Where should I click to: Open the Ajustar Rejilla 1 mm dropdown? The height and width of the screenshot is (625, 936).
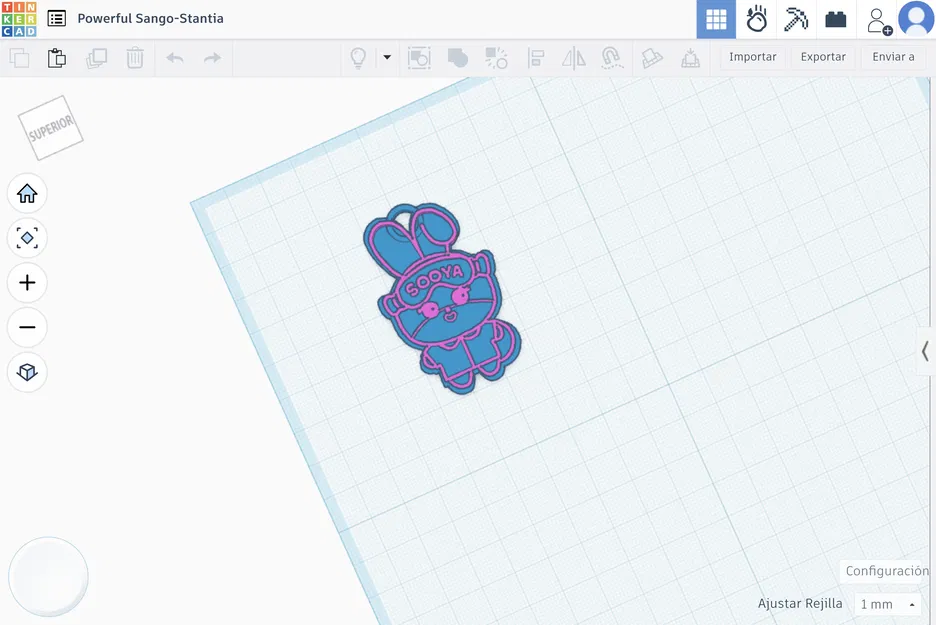(888, 604)
